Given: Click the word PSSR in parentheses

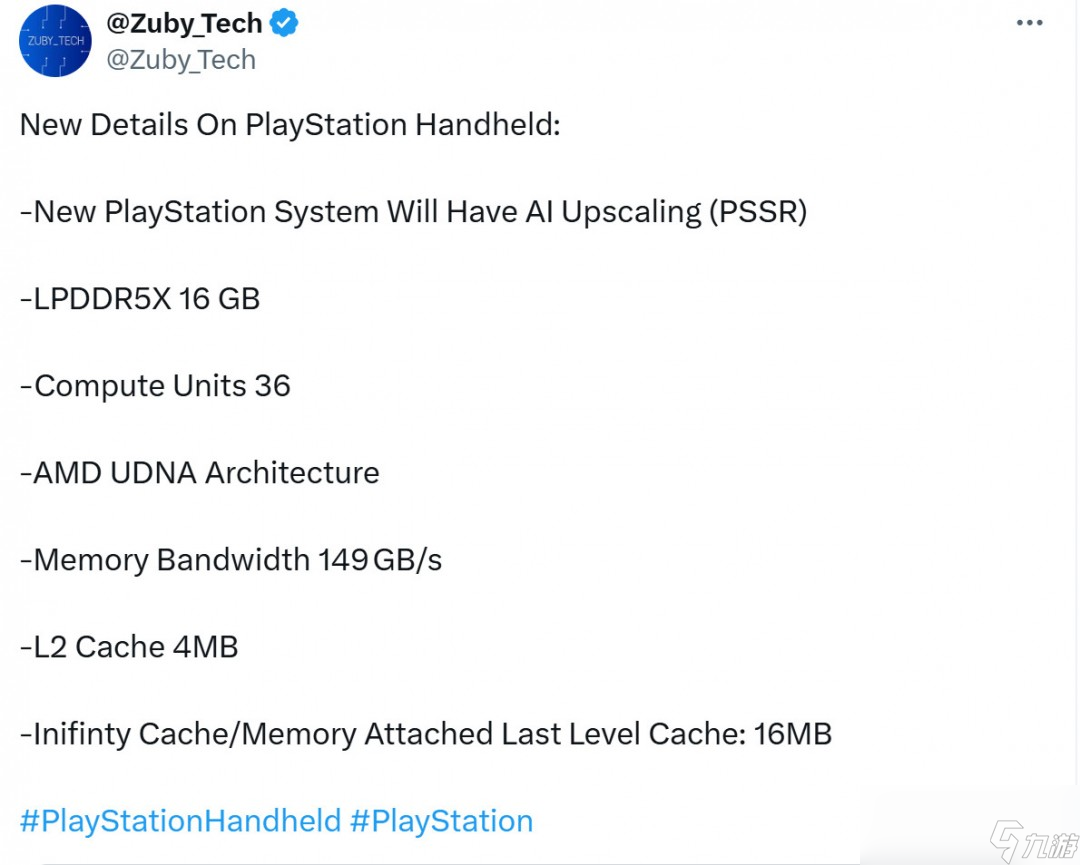Looking at the screenshot, I should 758,212.
